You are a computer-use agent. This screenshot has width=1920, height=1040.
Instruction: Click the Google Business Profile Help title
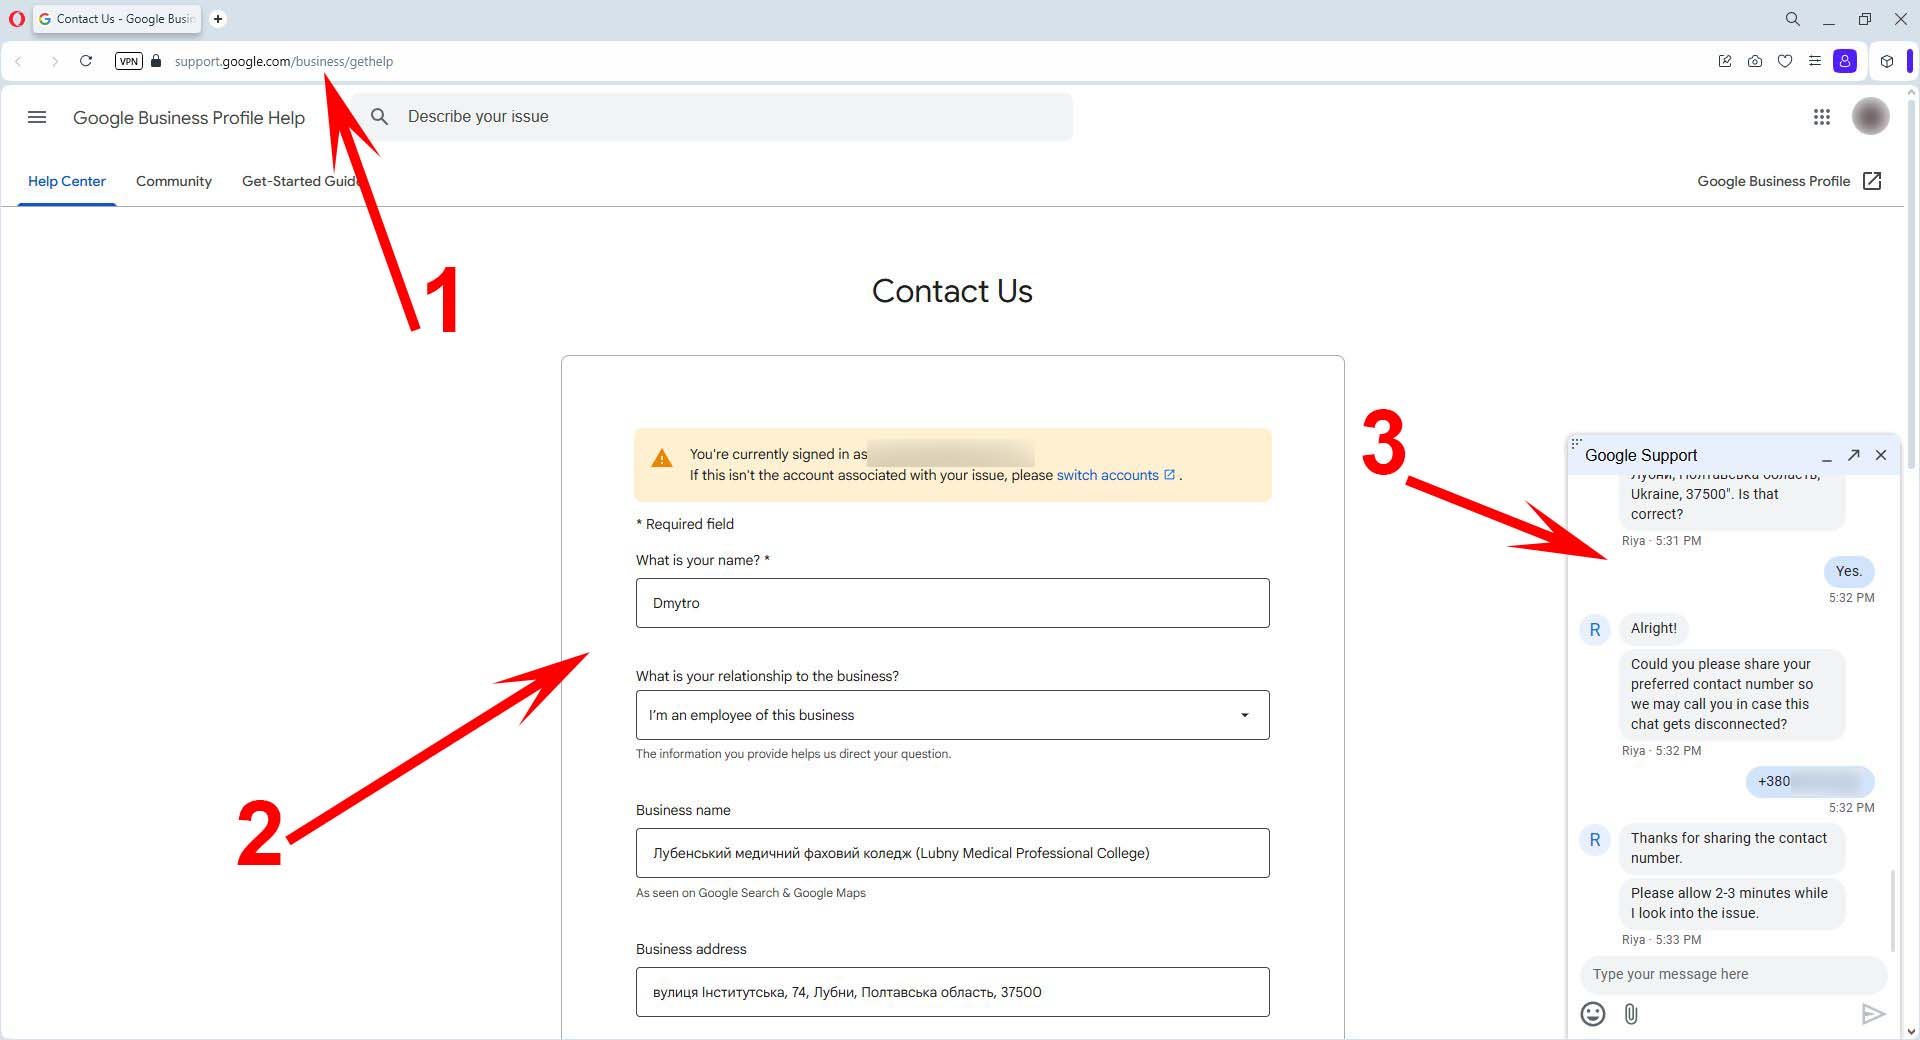pyautogui.click(x=189, y=118)
